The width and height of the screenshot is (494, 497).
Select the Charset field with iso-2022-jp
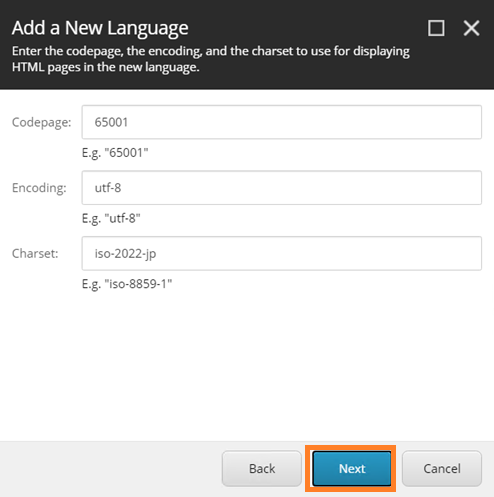coord(282,253)
